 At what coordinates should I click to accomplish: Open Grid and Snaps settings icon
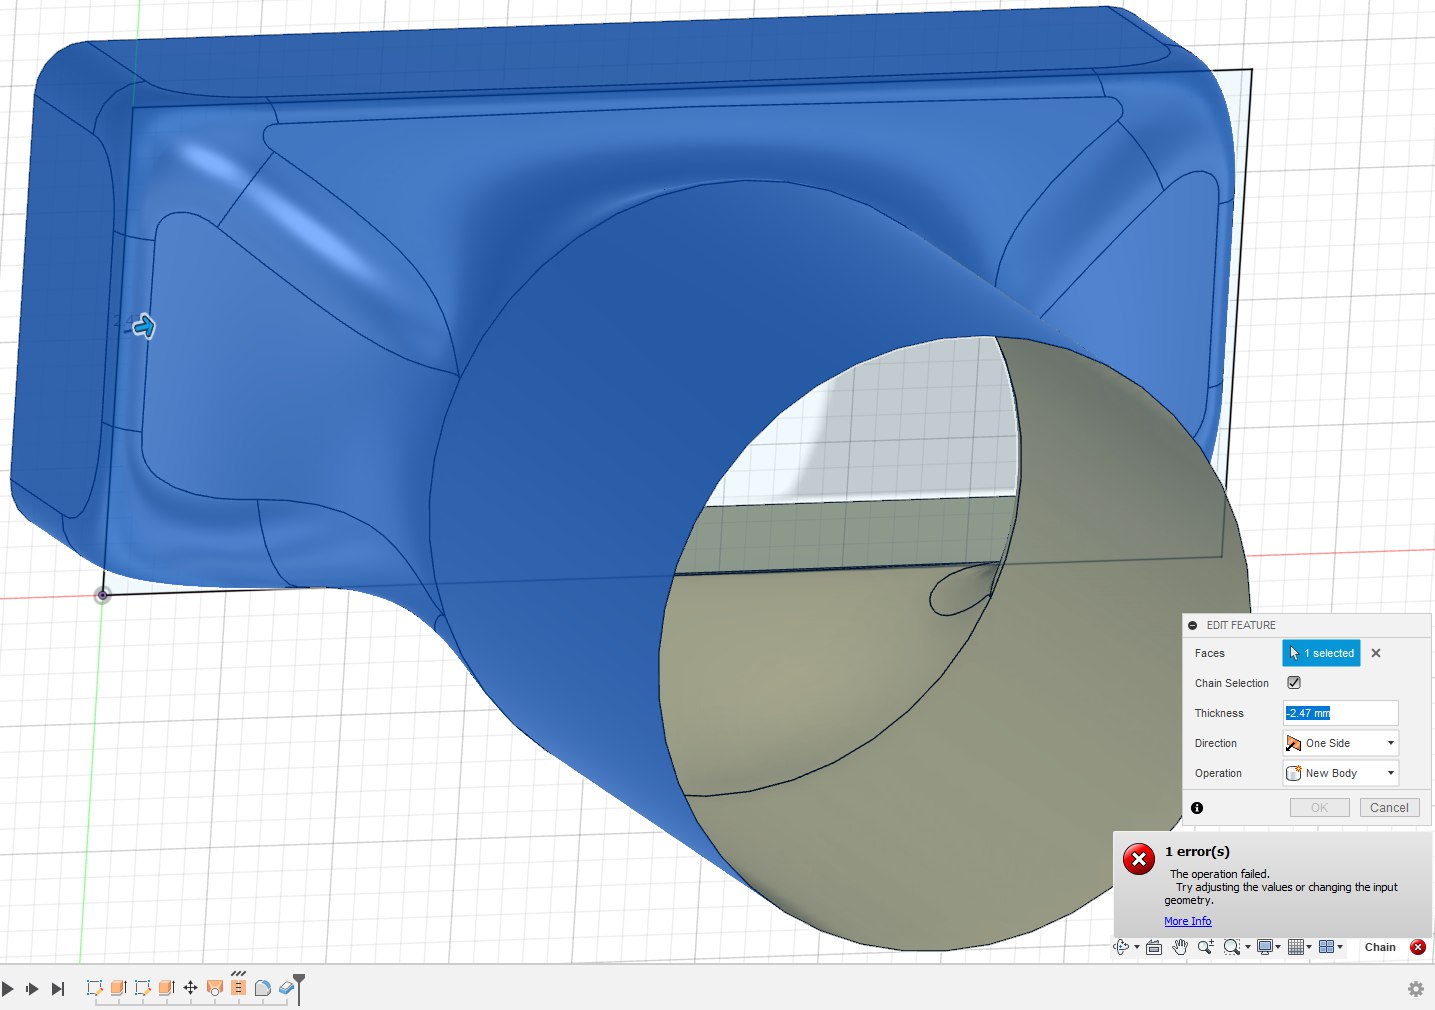pos(1296,947)
